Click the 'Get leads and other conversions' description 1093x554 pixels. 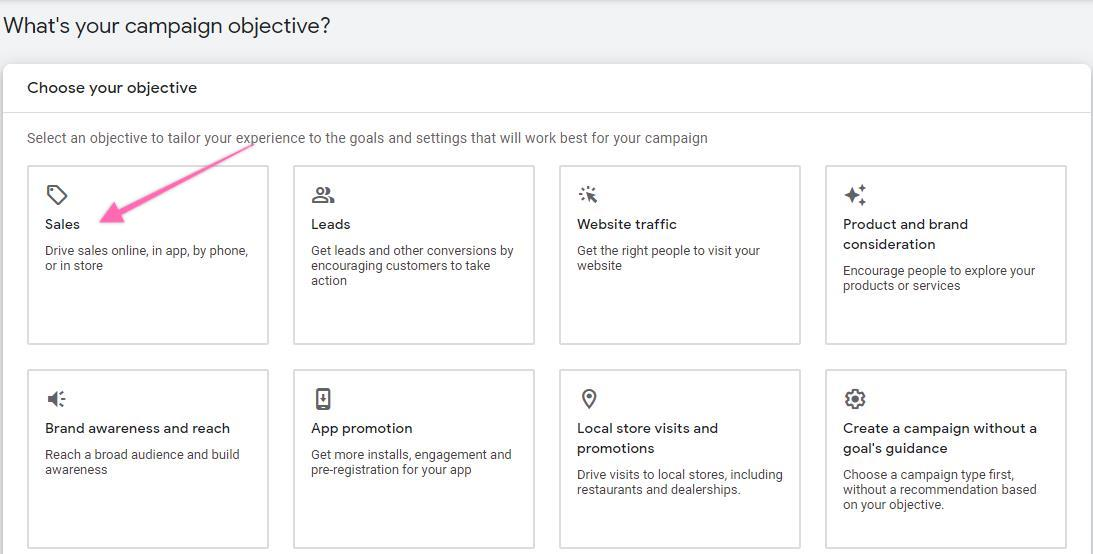click(411, 265)
